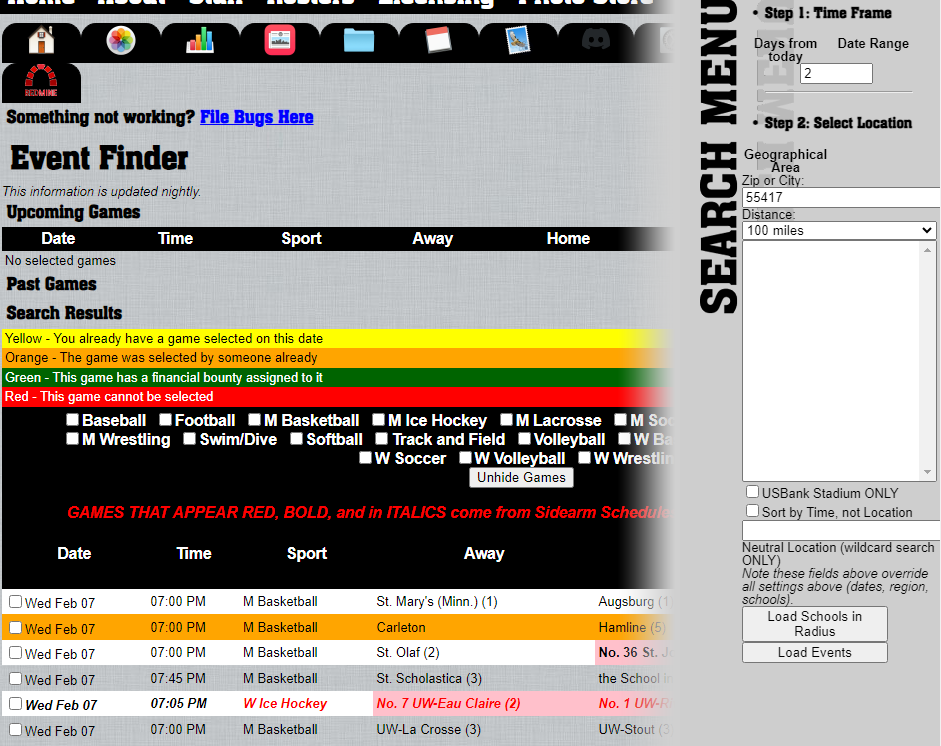Click the Load Events button
This screenshot has height=746, width=941.
coord(814,653)
